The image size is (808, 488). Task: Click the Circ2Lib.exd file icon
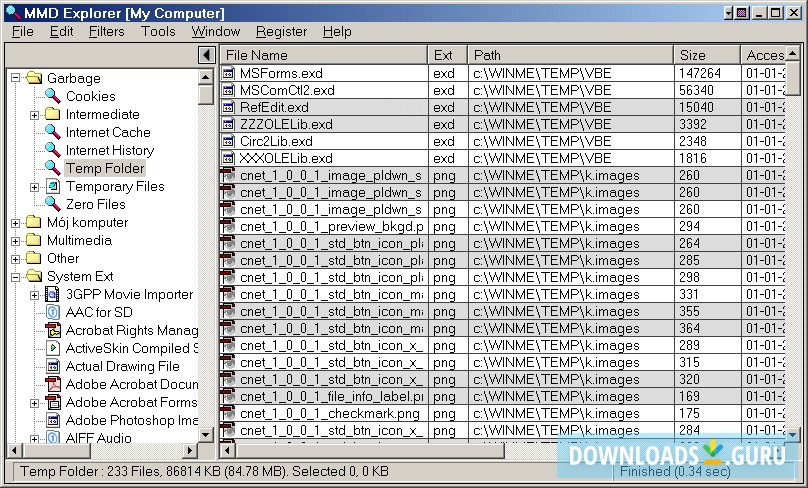228,141
